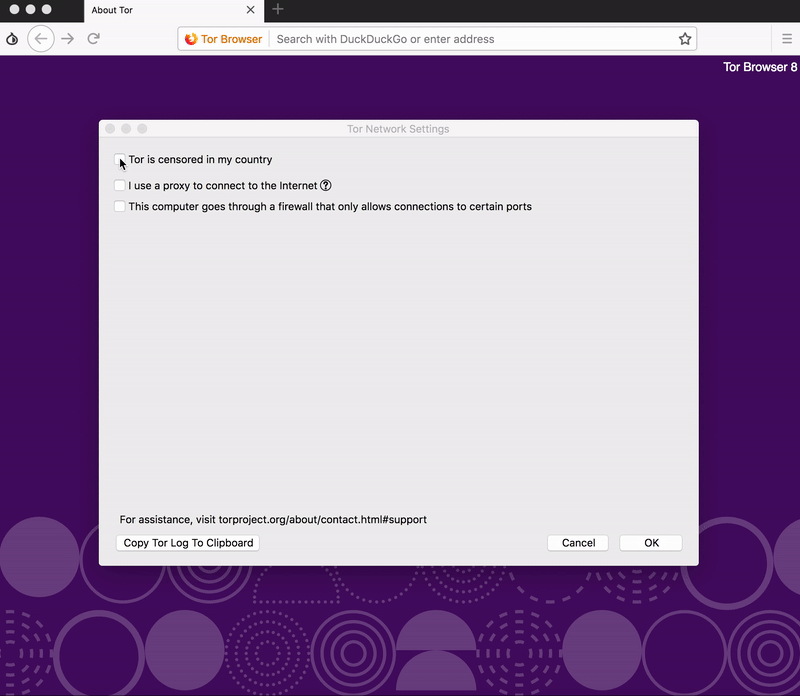Cancel the Tor Network Settings dialog
Screen dimensions: 800x696
point(578,542)
